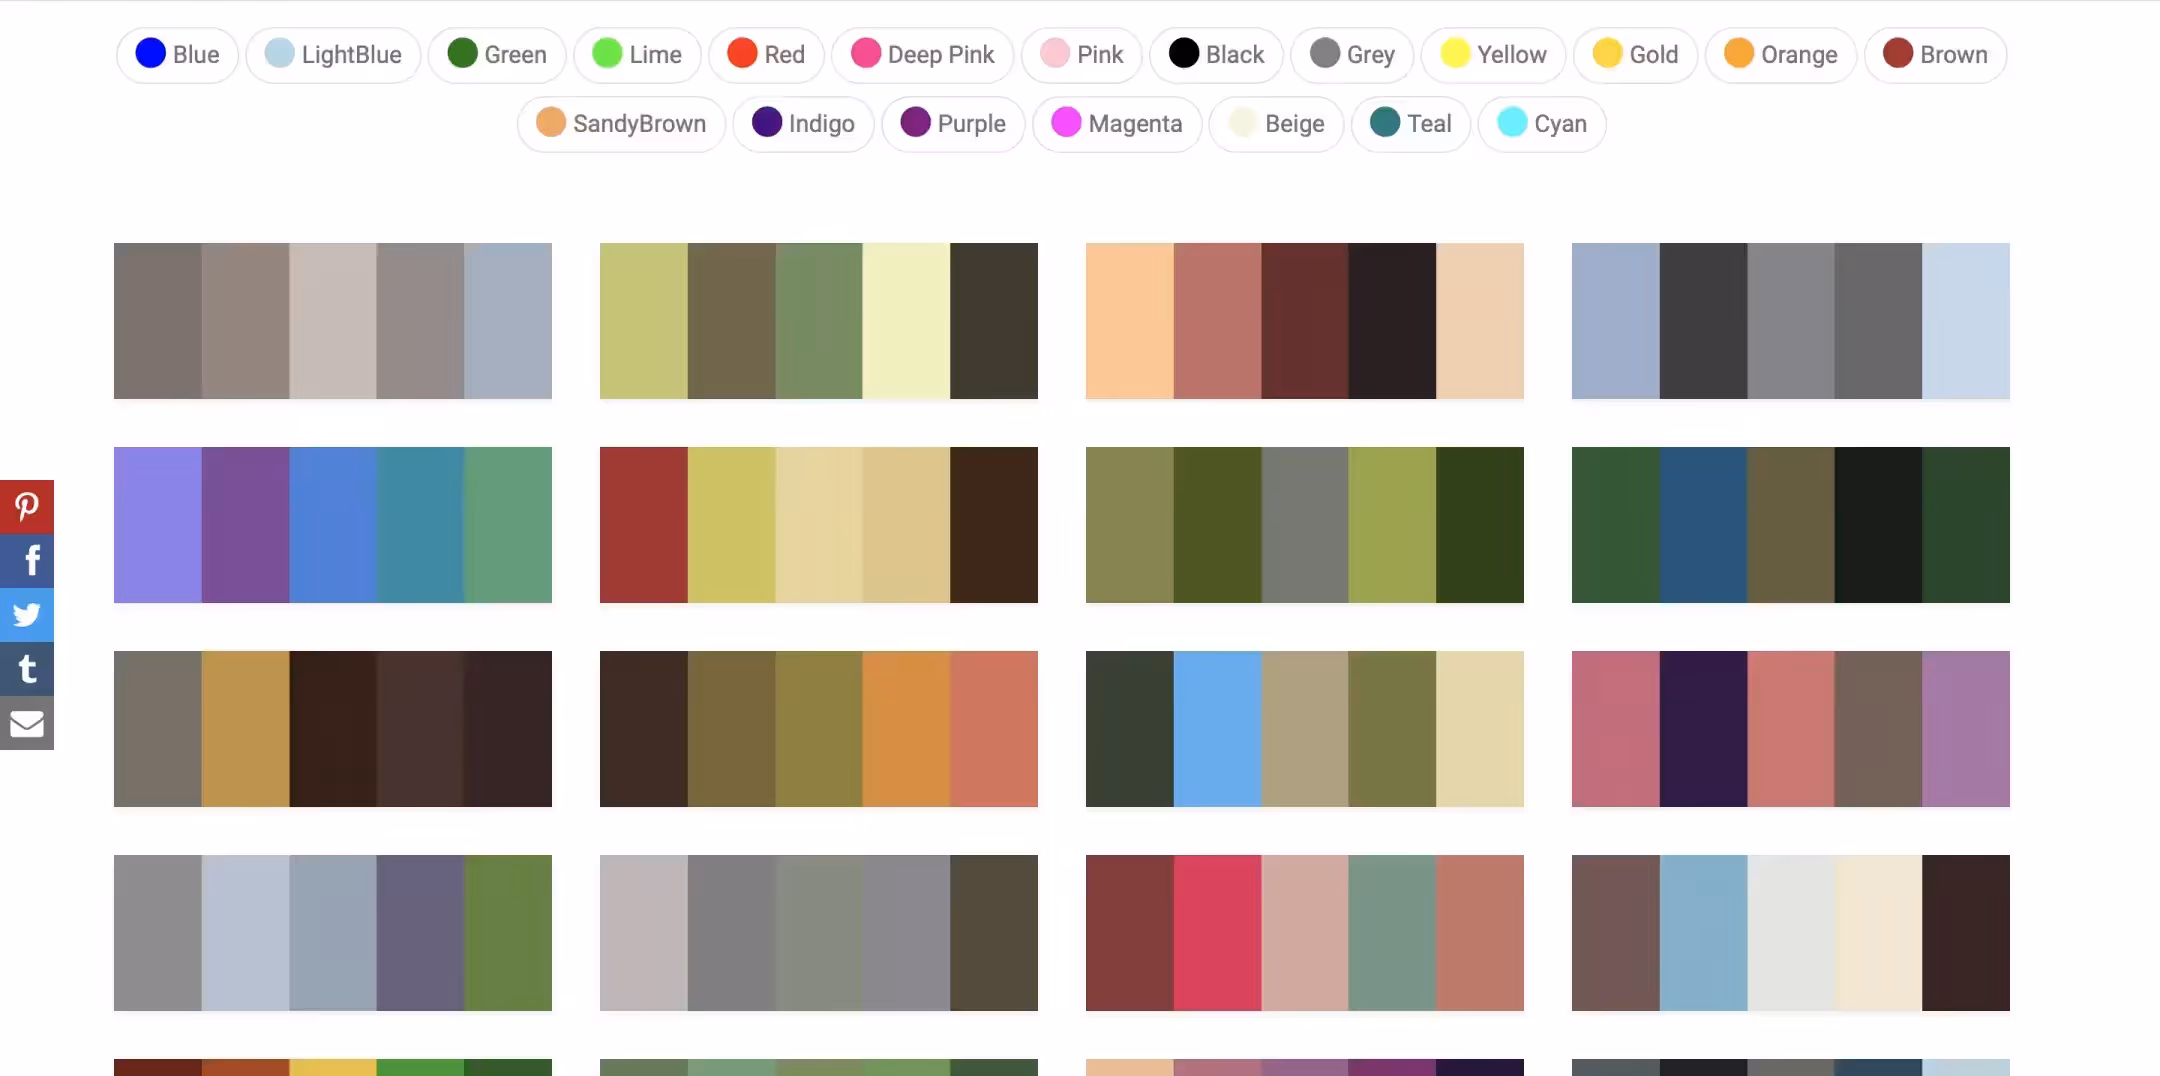The width and height of the screenshot is (2160, 1076).
Task: Filter palettes by Cyan
Action: (x=1541, y=124)
